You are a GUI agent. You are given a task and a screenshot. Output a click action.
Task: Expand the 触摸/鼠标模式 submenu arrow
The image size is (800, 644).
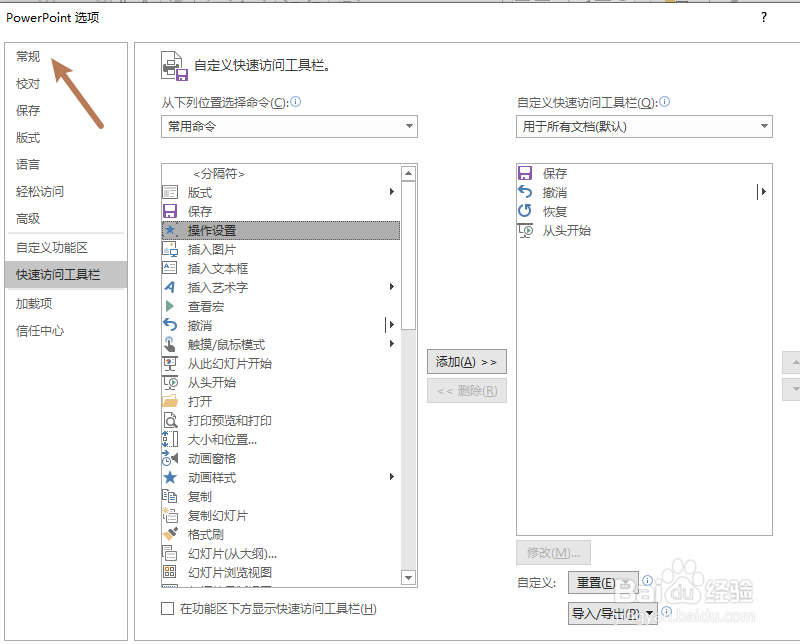[392, 343]
